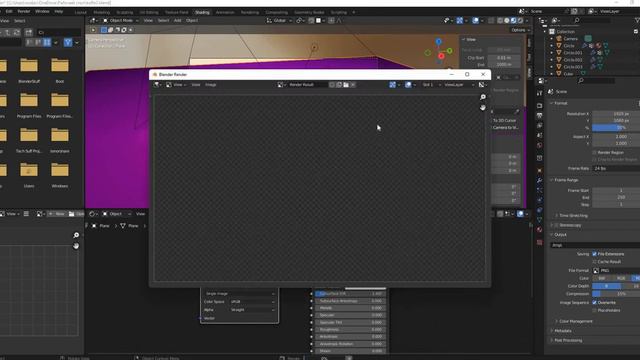The image size is (640, 360).
Task: Open the viewport Add menu
Action: click(x=178, y=20)
